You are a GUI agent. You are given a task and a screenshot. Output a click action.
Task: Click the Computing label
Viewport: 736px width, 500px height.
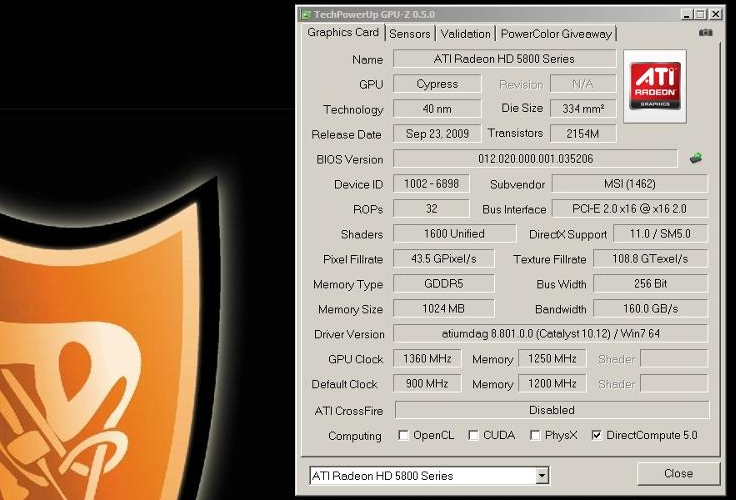[x=355, y=436]
